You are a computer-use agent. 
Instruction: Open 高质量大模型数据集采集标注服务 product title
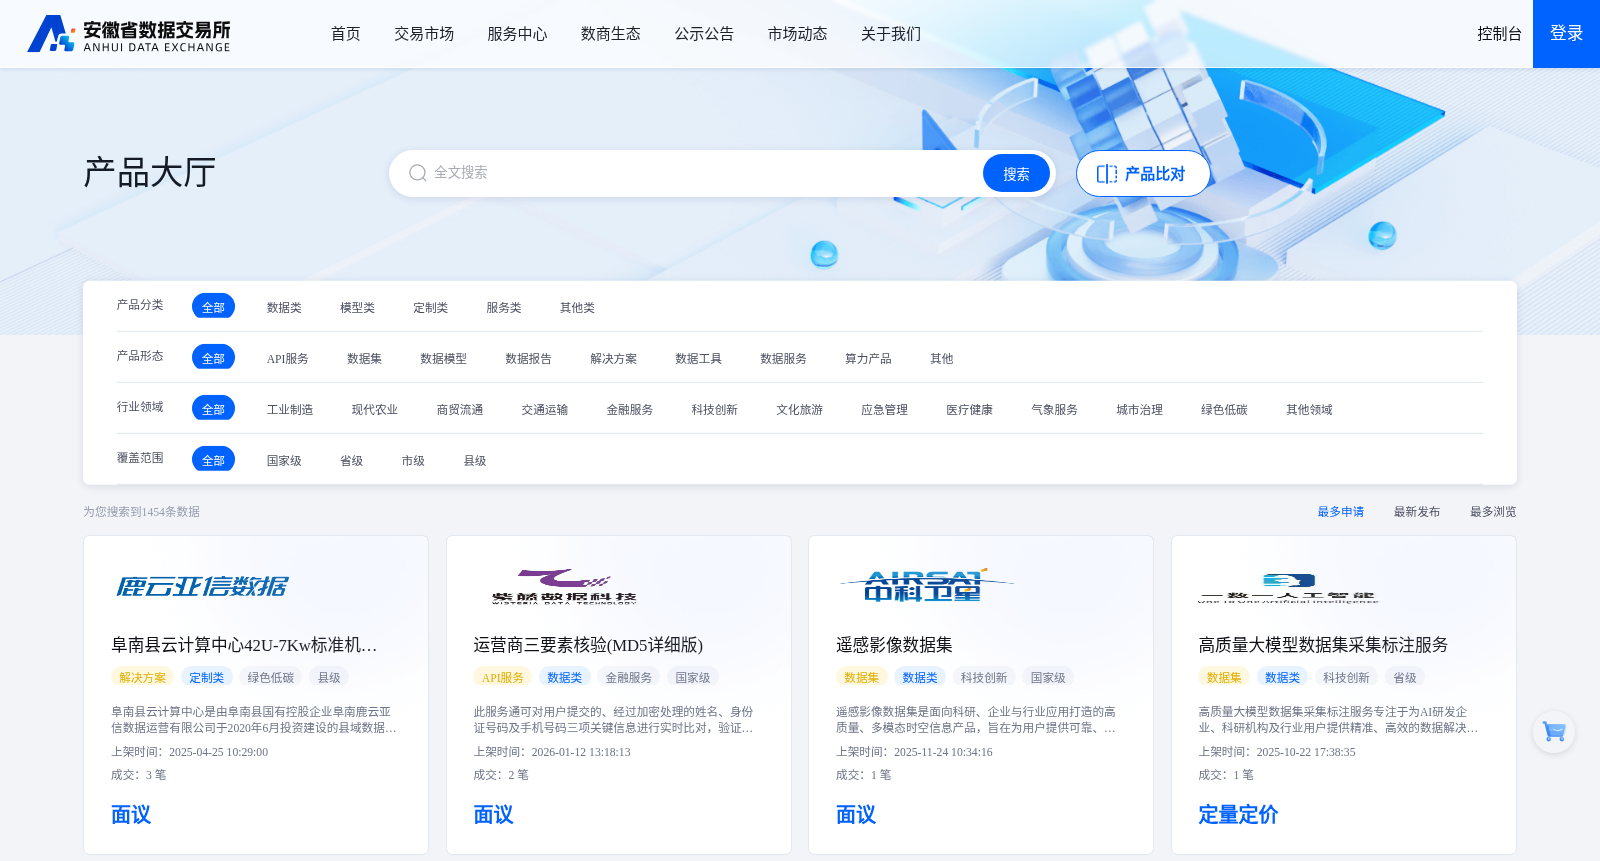click(x=1323, y=645)
